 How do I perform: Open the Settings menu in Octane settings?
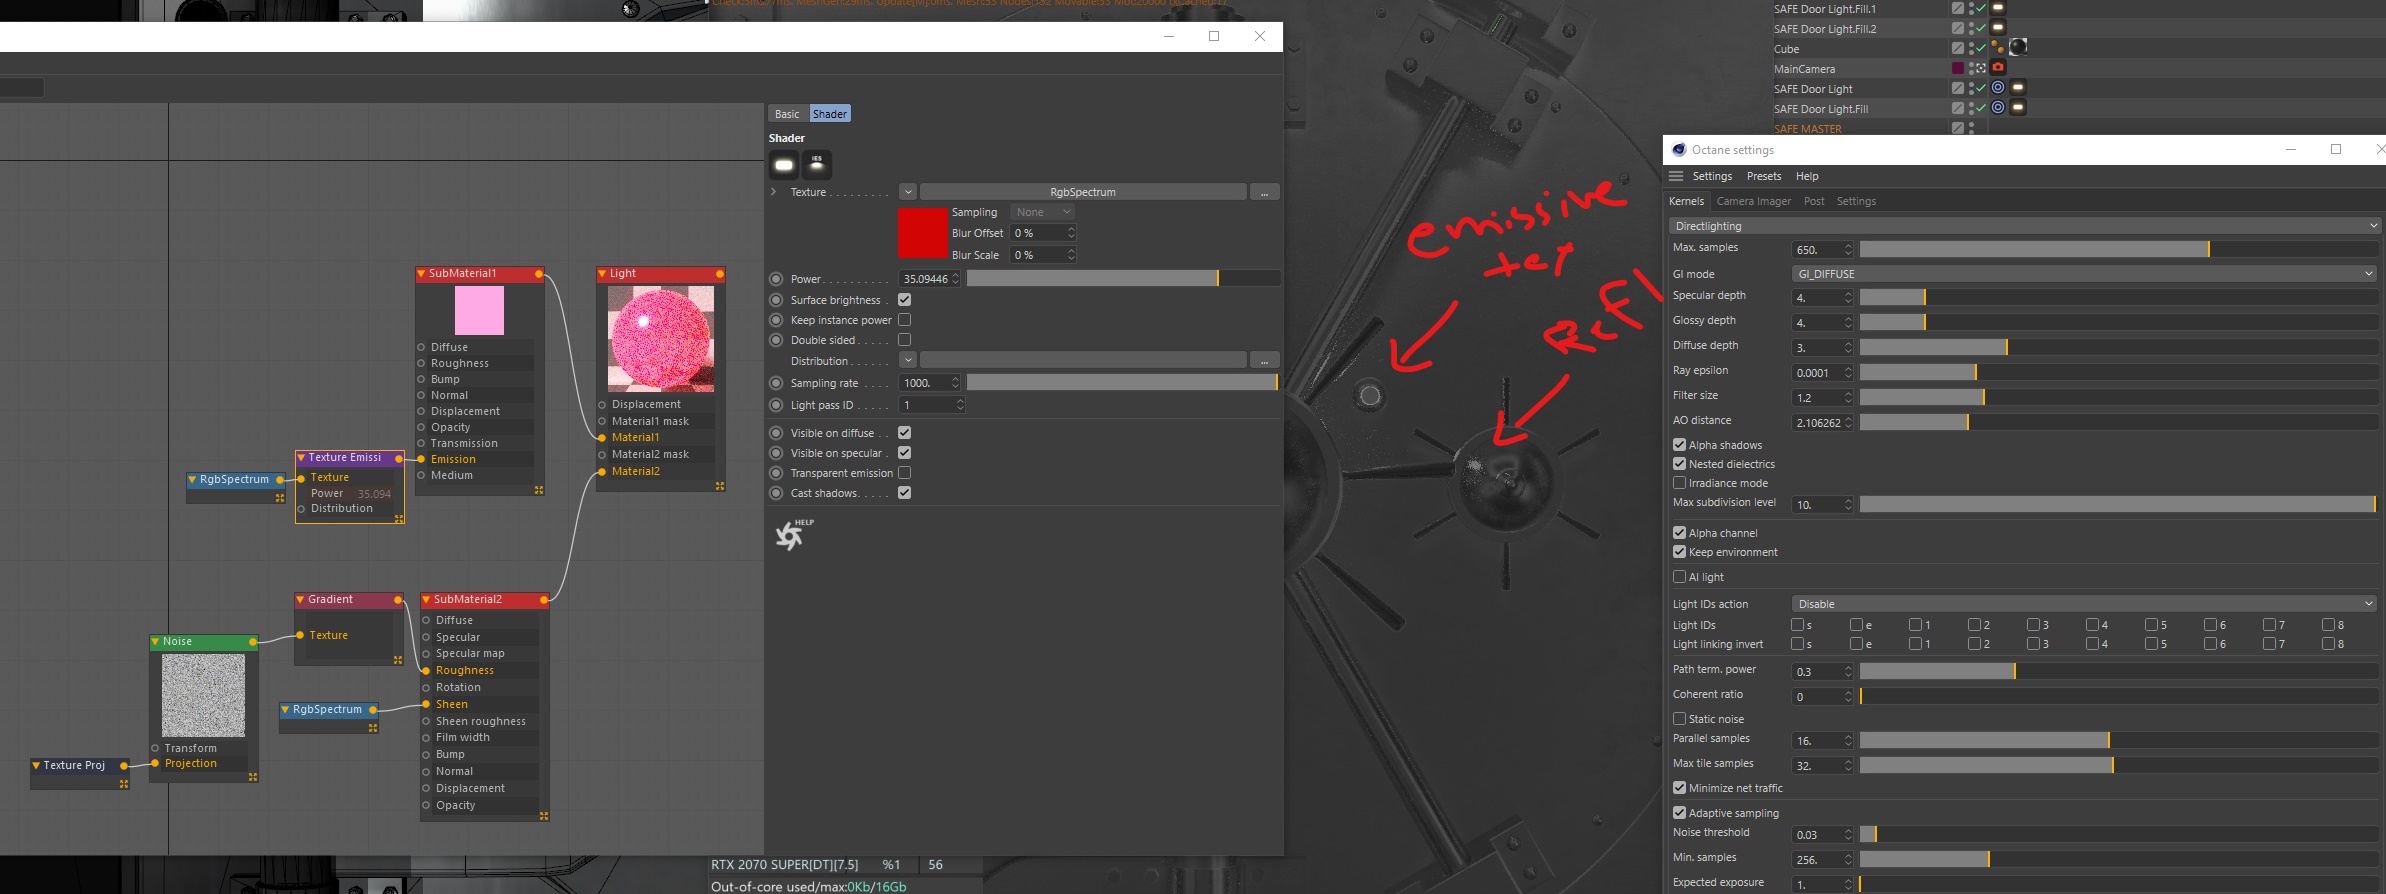pos(1712,176)
